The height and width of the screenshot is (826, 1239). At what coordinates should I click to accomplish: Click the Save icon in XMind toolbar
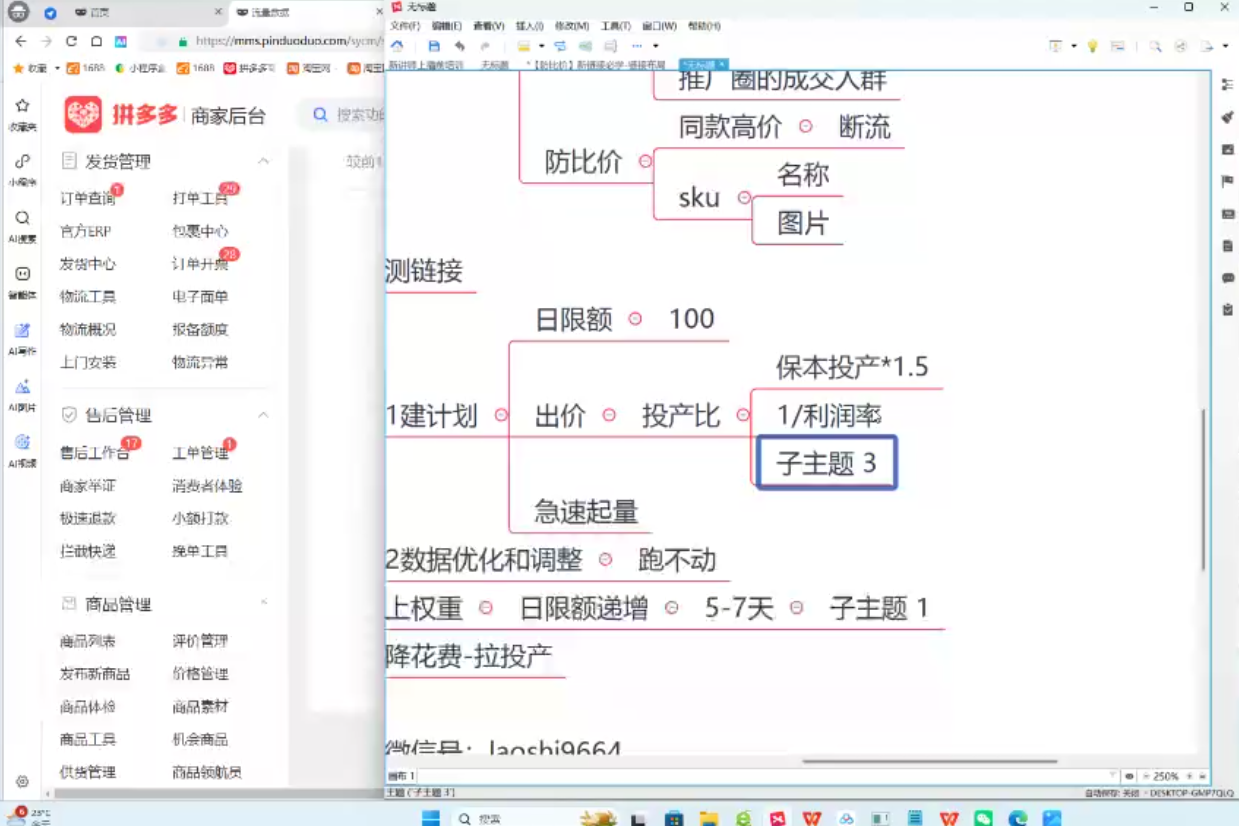click(434, 46)
